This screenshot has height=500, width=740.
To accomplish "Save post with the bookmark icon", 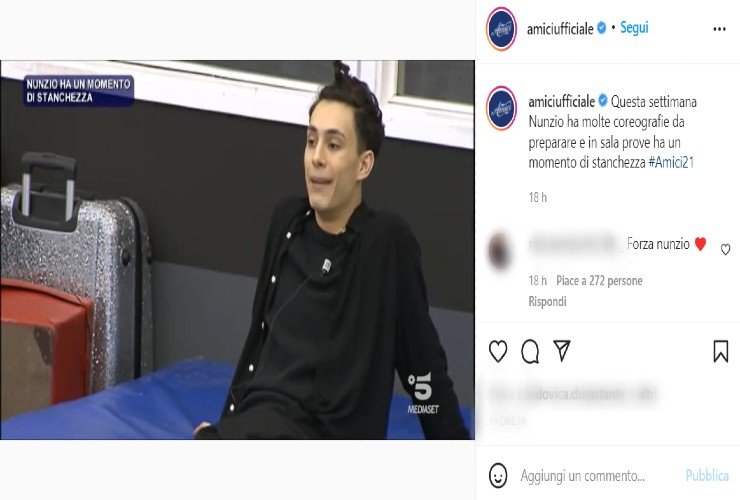I will [x=721, y=351].
